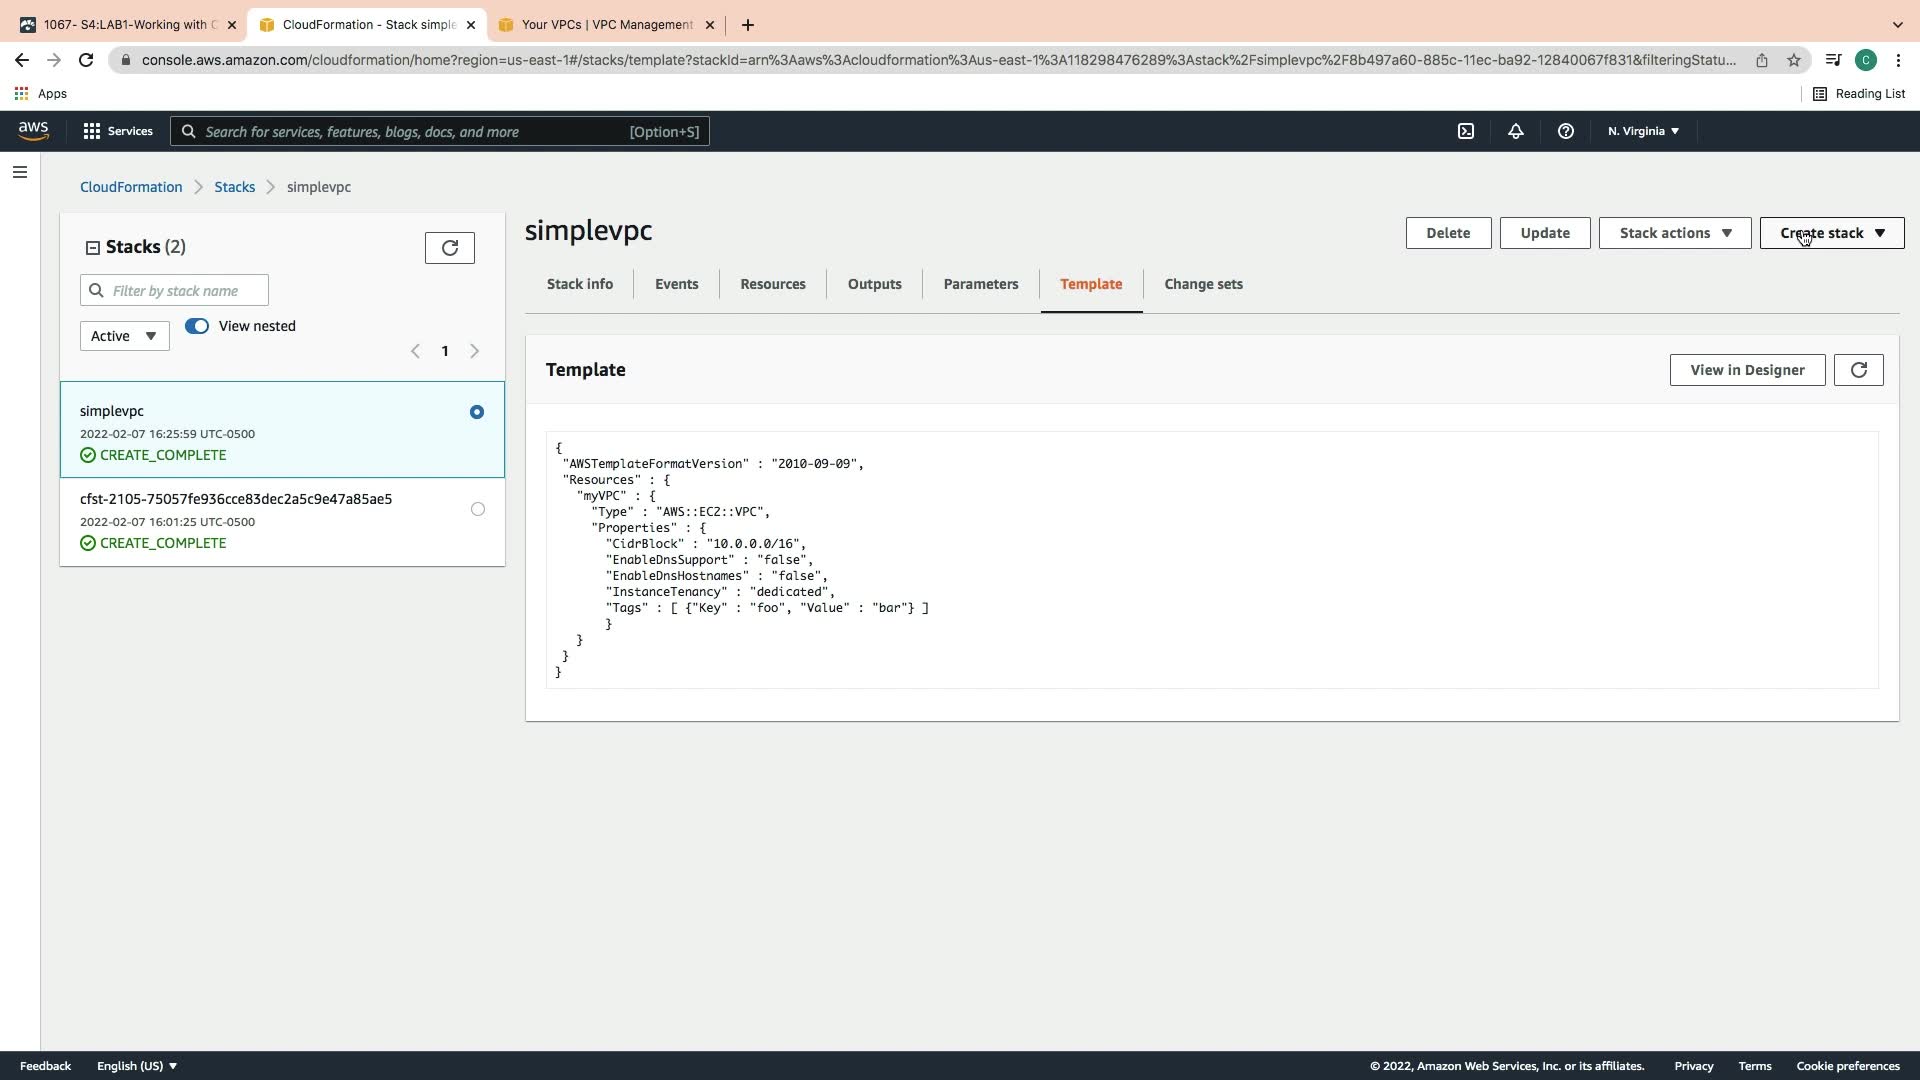
Task: Select the simplevpc stack radio button
Action: pos(477,412)
